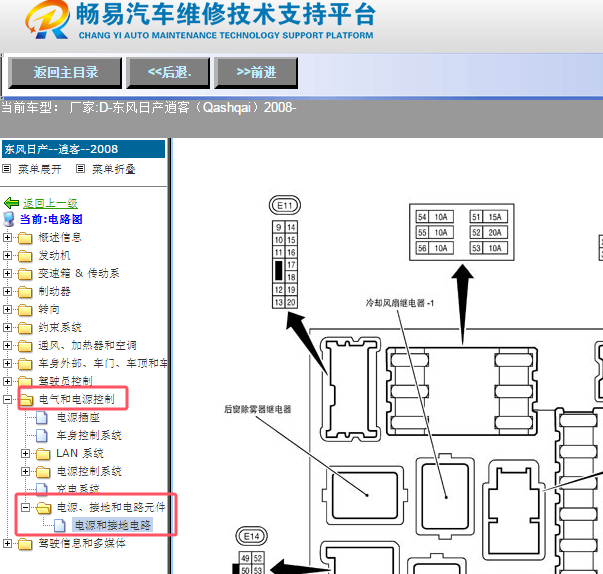Click the E14 connector label in diagram

pos(252,536)
